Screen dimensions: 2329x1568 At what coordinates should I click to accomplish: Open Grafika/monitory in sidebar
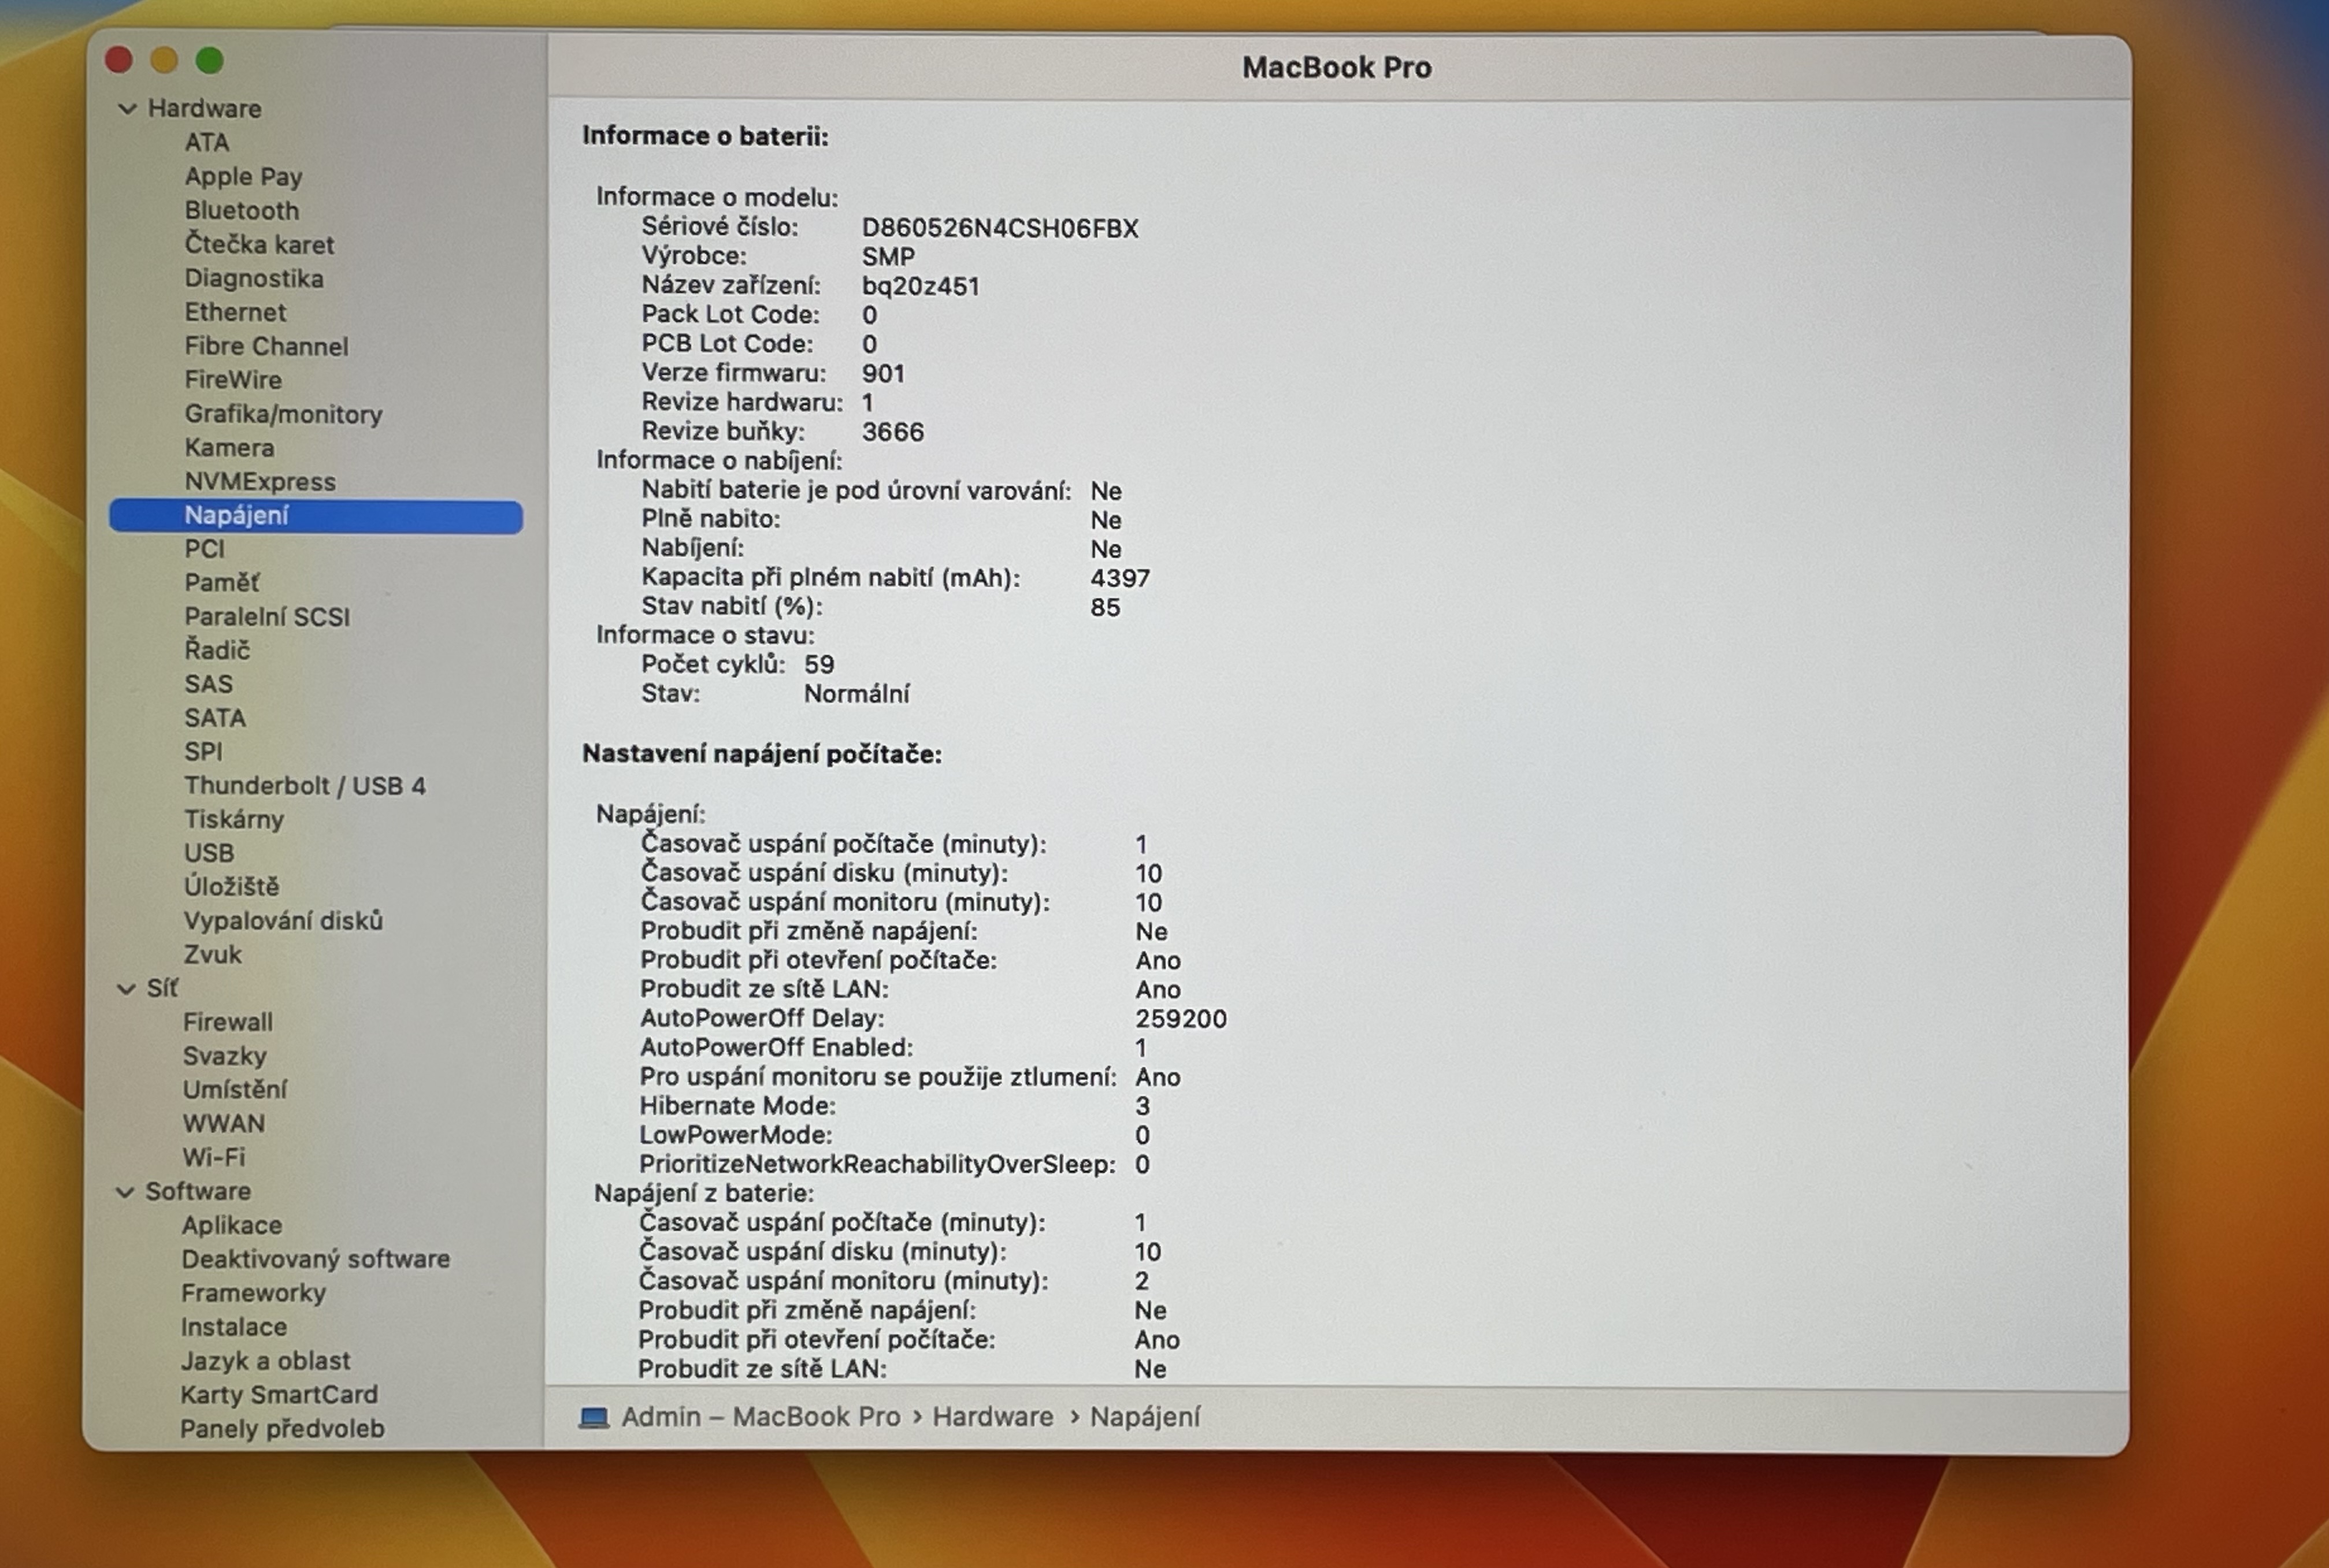coord(283,414)
